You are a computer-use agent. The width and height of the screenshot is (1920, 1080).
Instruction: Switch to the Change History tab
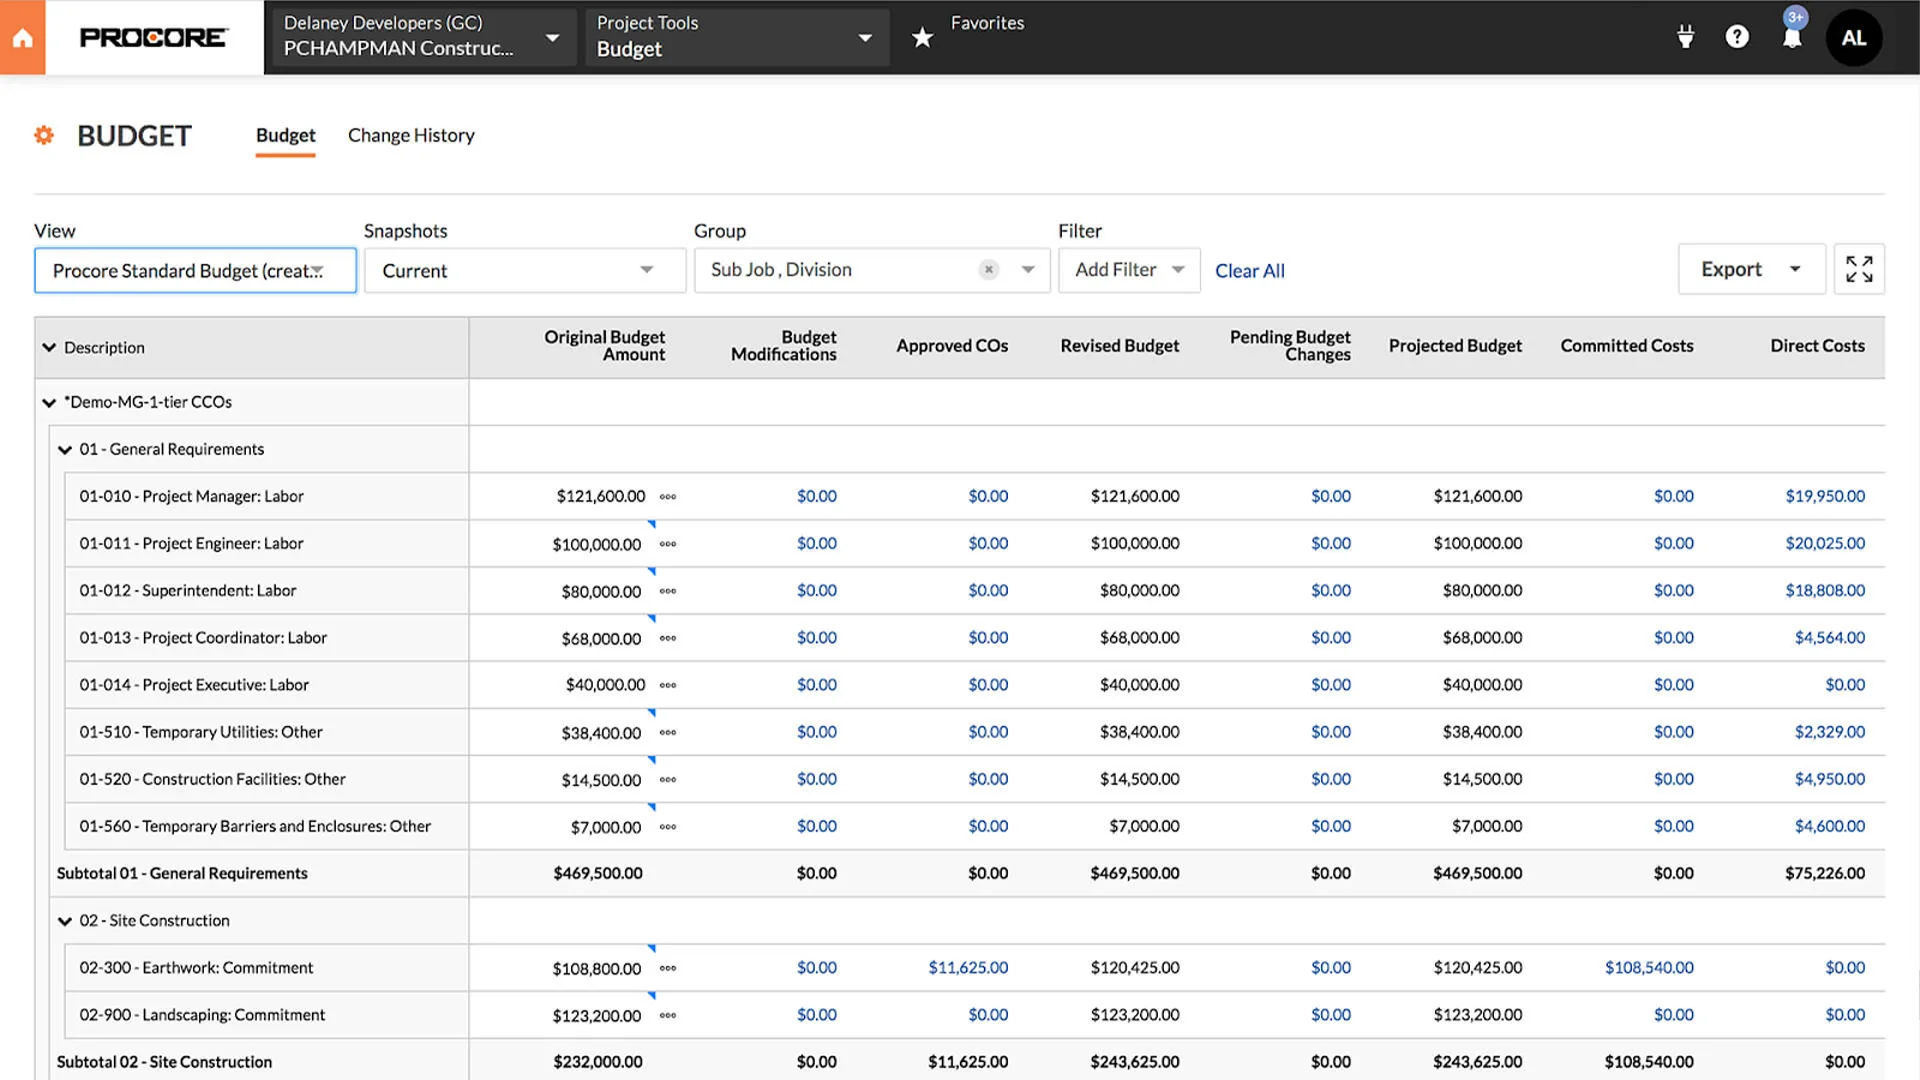411,135
